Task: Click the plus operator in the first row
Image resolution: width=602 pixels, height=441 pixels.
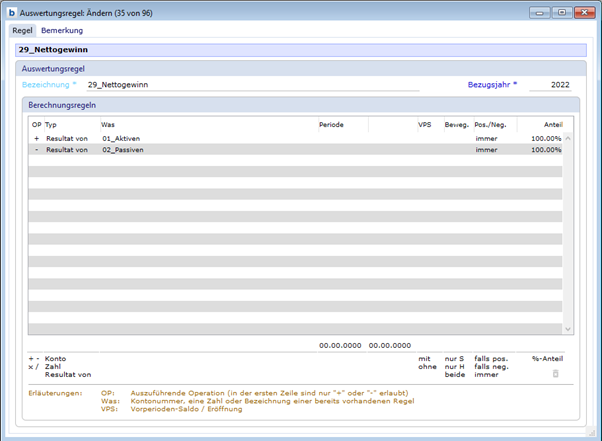Action: coord(36,138)
